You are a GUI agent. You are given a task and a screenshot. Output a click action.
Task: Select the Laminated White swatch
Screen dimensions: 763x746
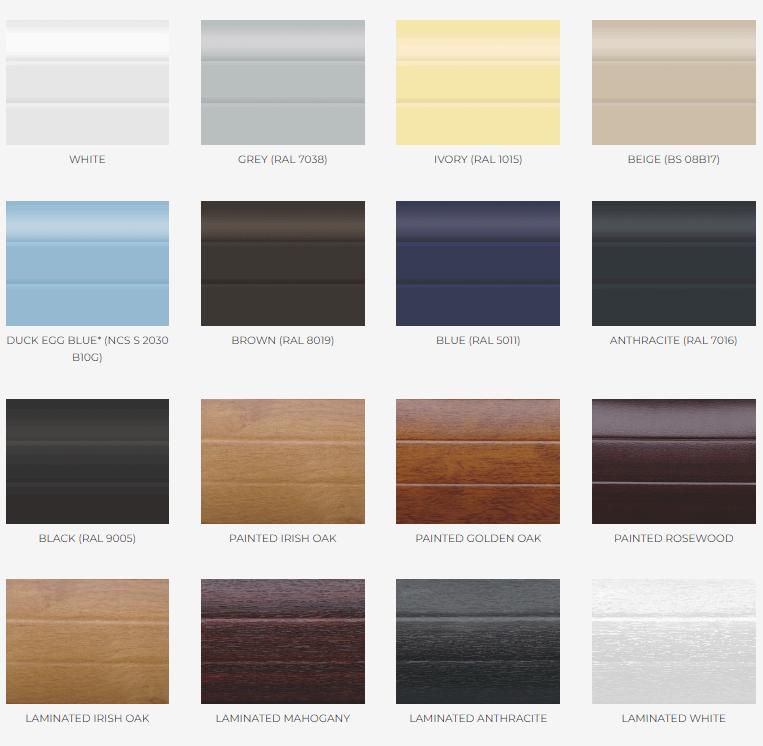point(674,641)
